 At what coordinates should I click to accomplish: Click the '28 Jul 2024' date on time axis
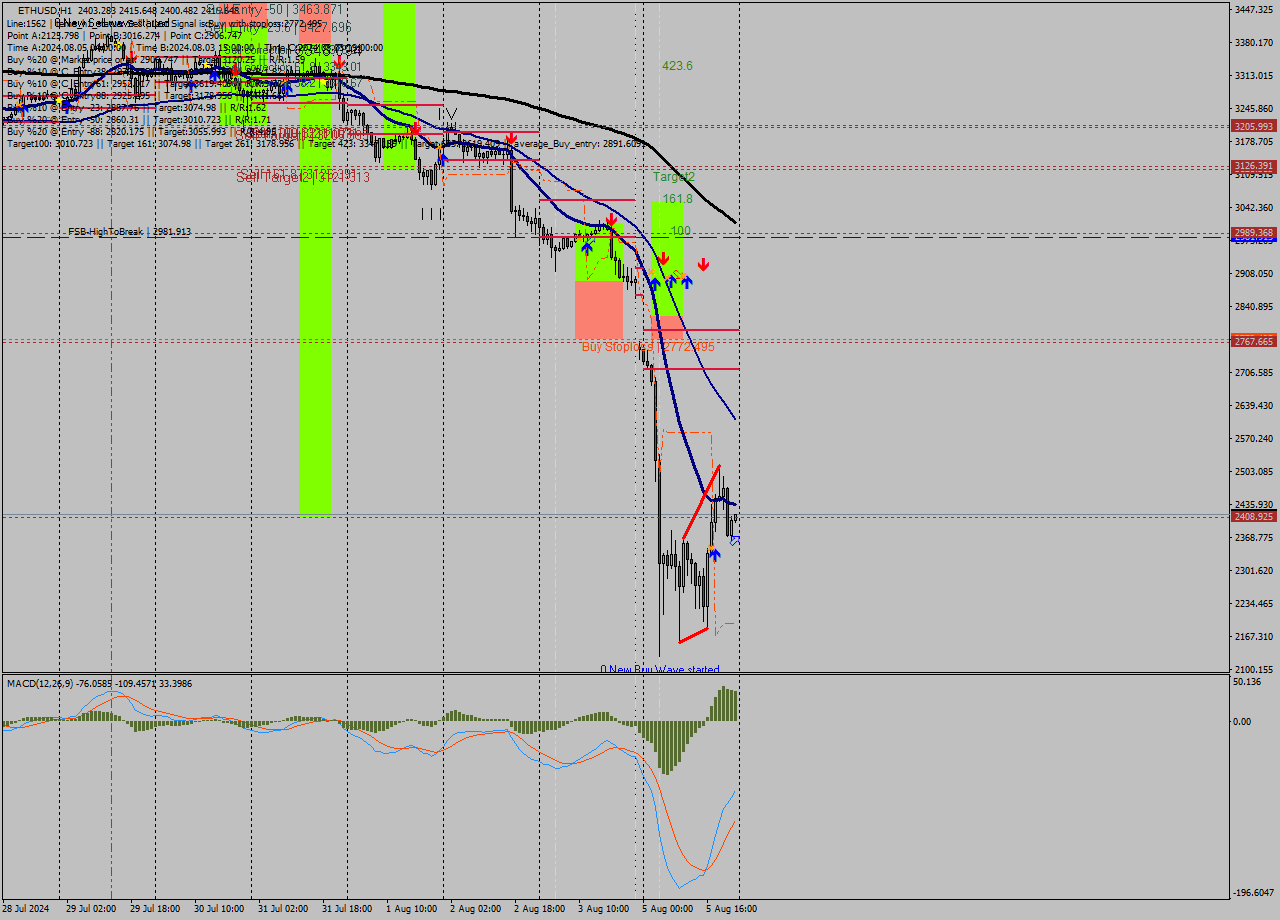coord(27,909)
